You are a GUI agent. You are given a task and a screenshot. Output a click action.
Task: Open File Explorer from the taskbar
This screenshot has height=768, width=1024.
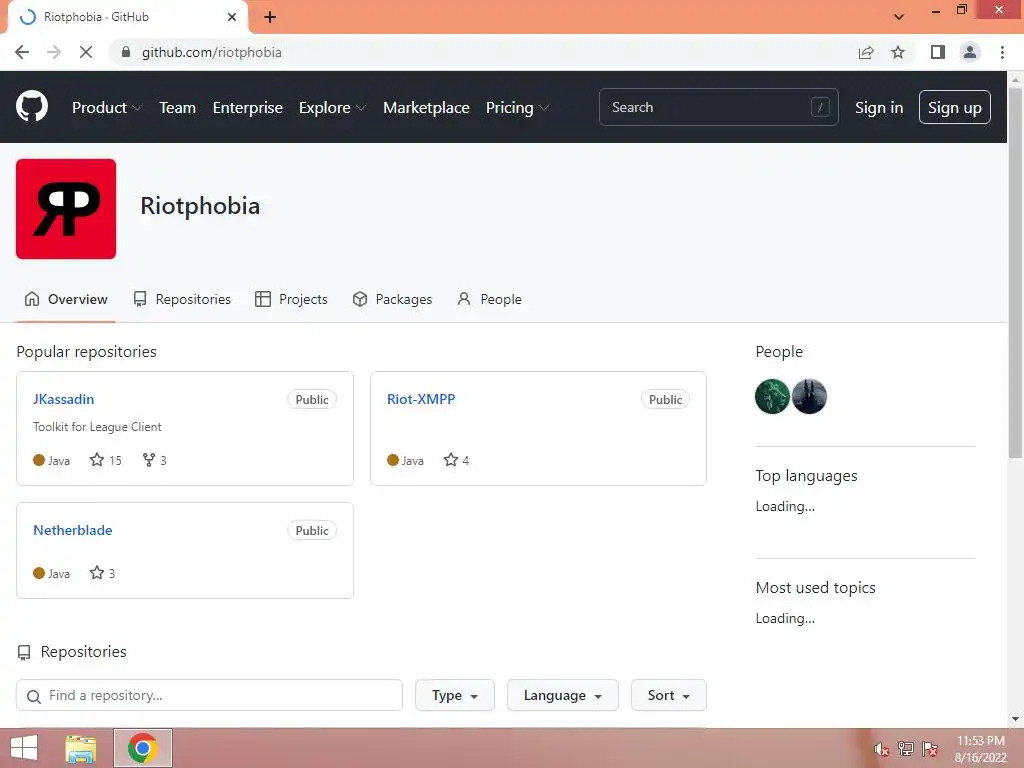(x=81, y=748)
